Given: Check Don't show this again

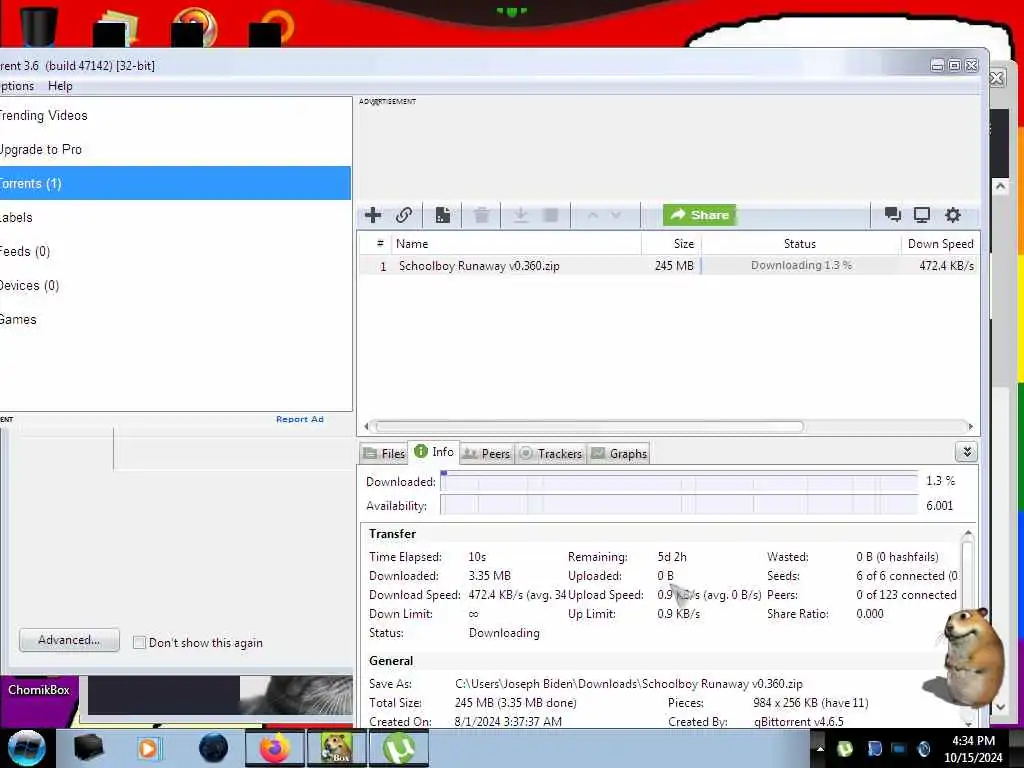Looking at the screenshot, I should pos(139,643).
